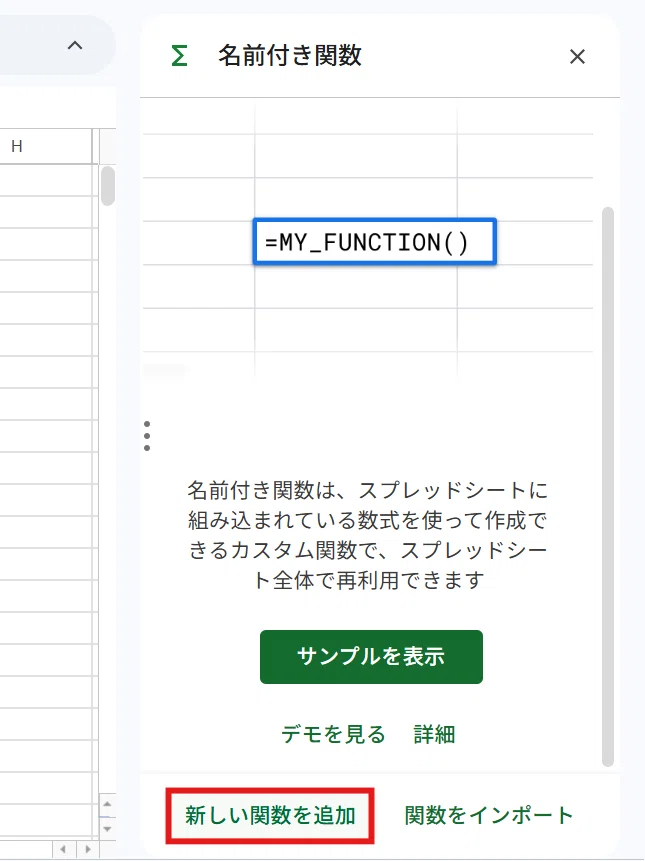Click the サンプルを表示 button
The image size is (645, 861).
(x=371, y=657)
